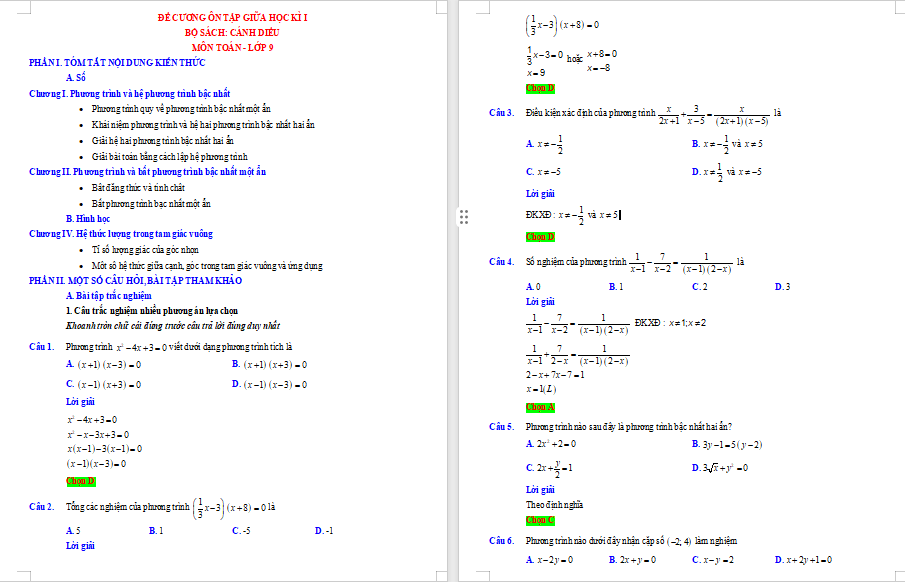Click the "Câu 6." question label

coord(502,541)
